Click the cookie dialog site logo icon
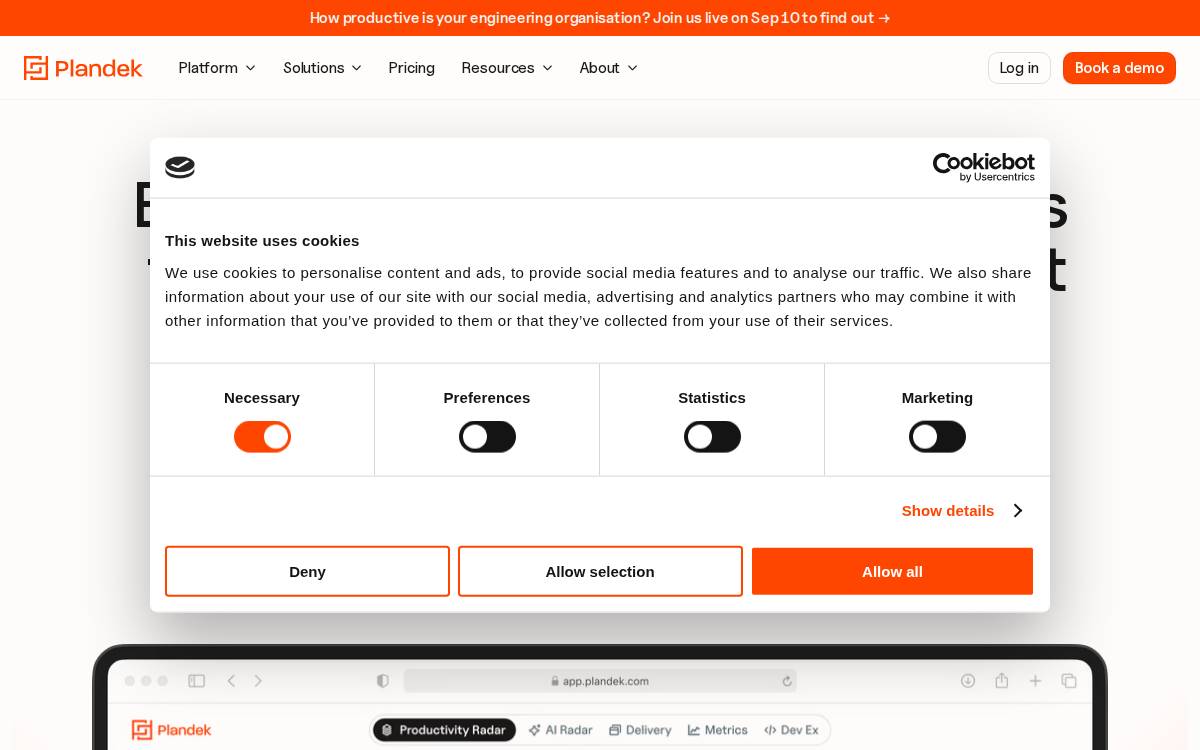The image size is (1200, 750). coord(180,168)
